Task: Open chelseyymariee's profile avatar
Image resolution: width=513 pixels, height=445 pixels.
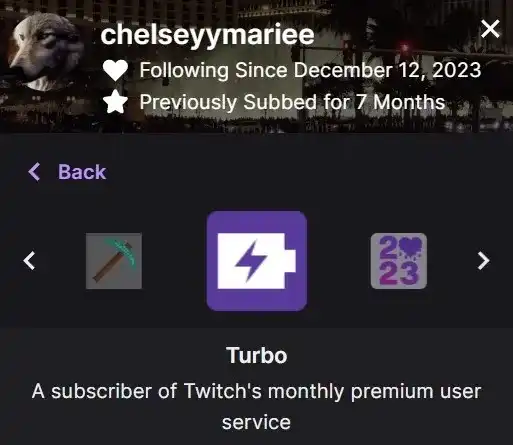Action: 45,52
